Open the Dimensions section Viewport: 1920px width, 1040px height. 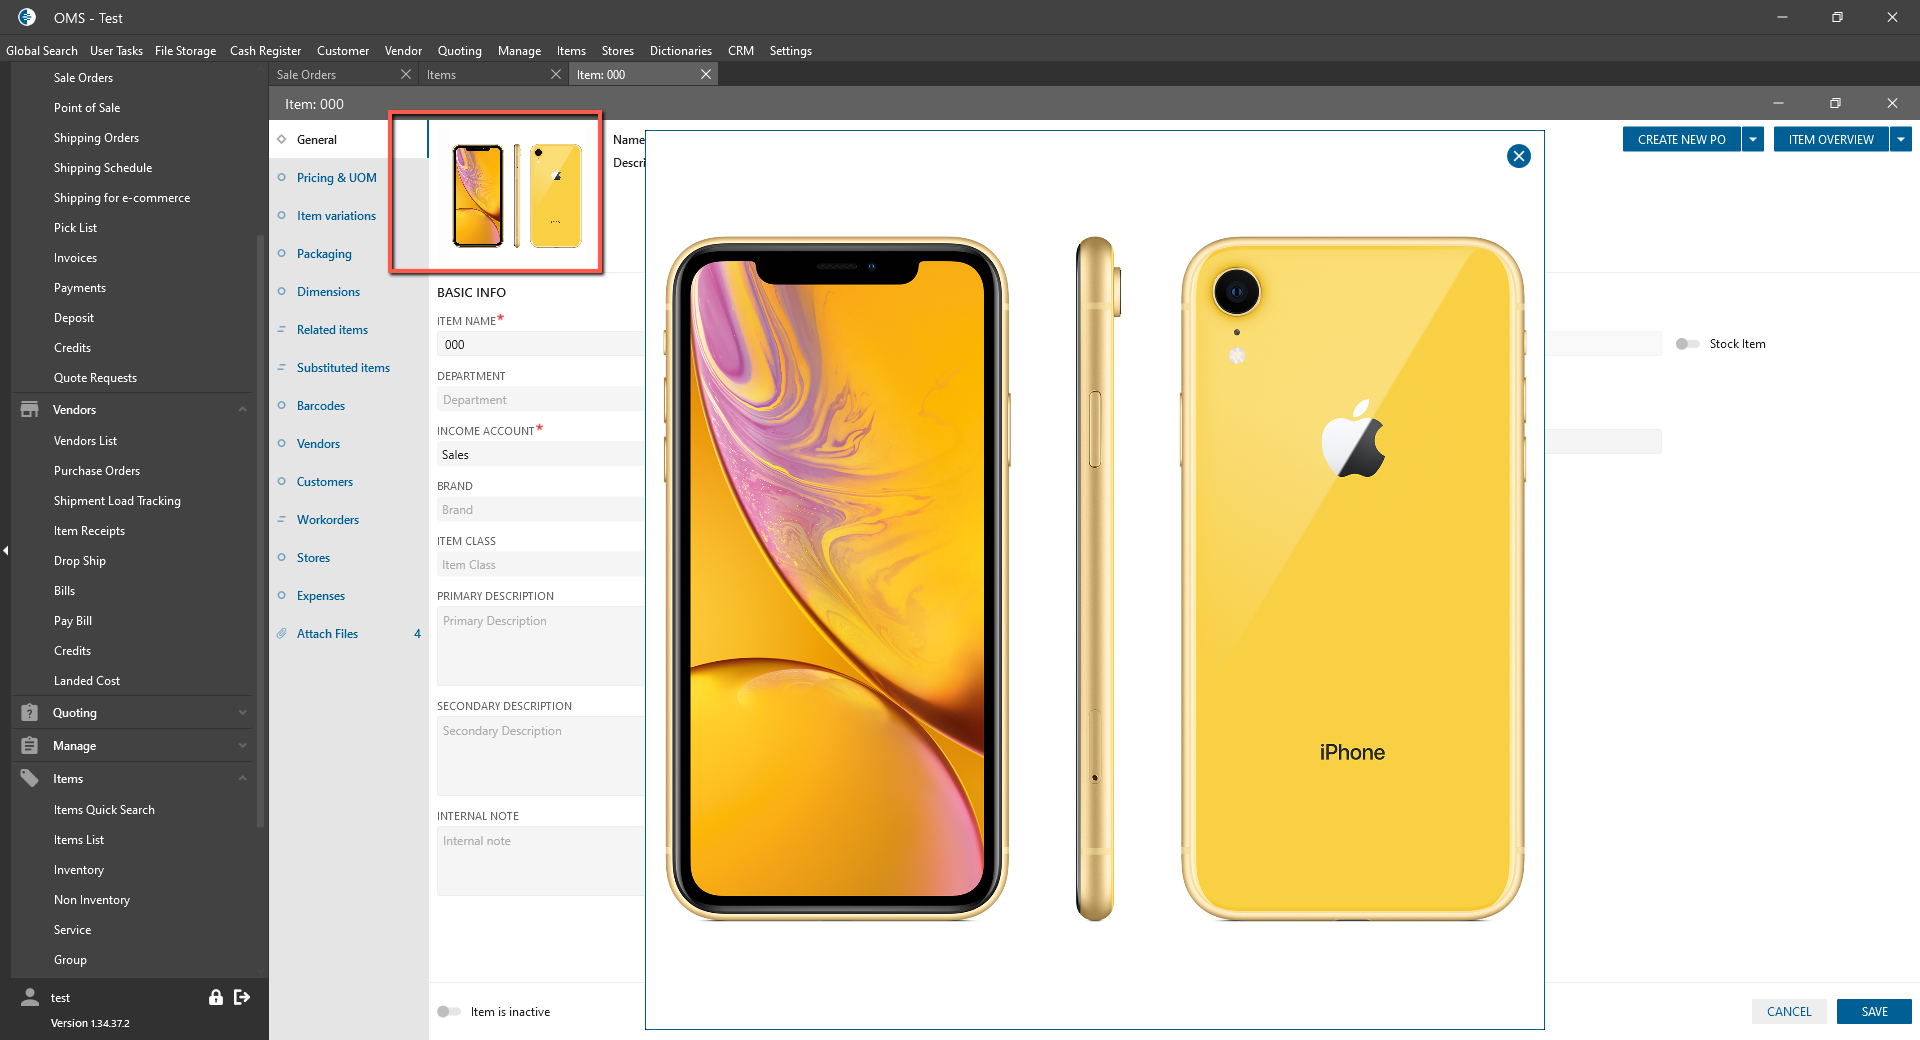[328, 291]
